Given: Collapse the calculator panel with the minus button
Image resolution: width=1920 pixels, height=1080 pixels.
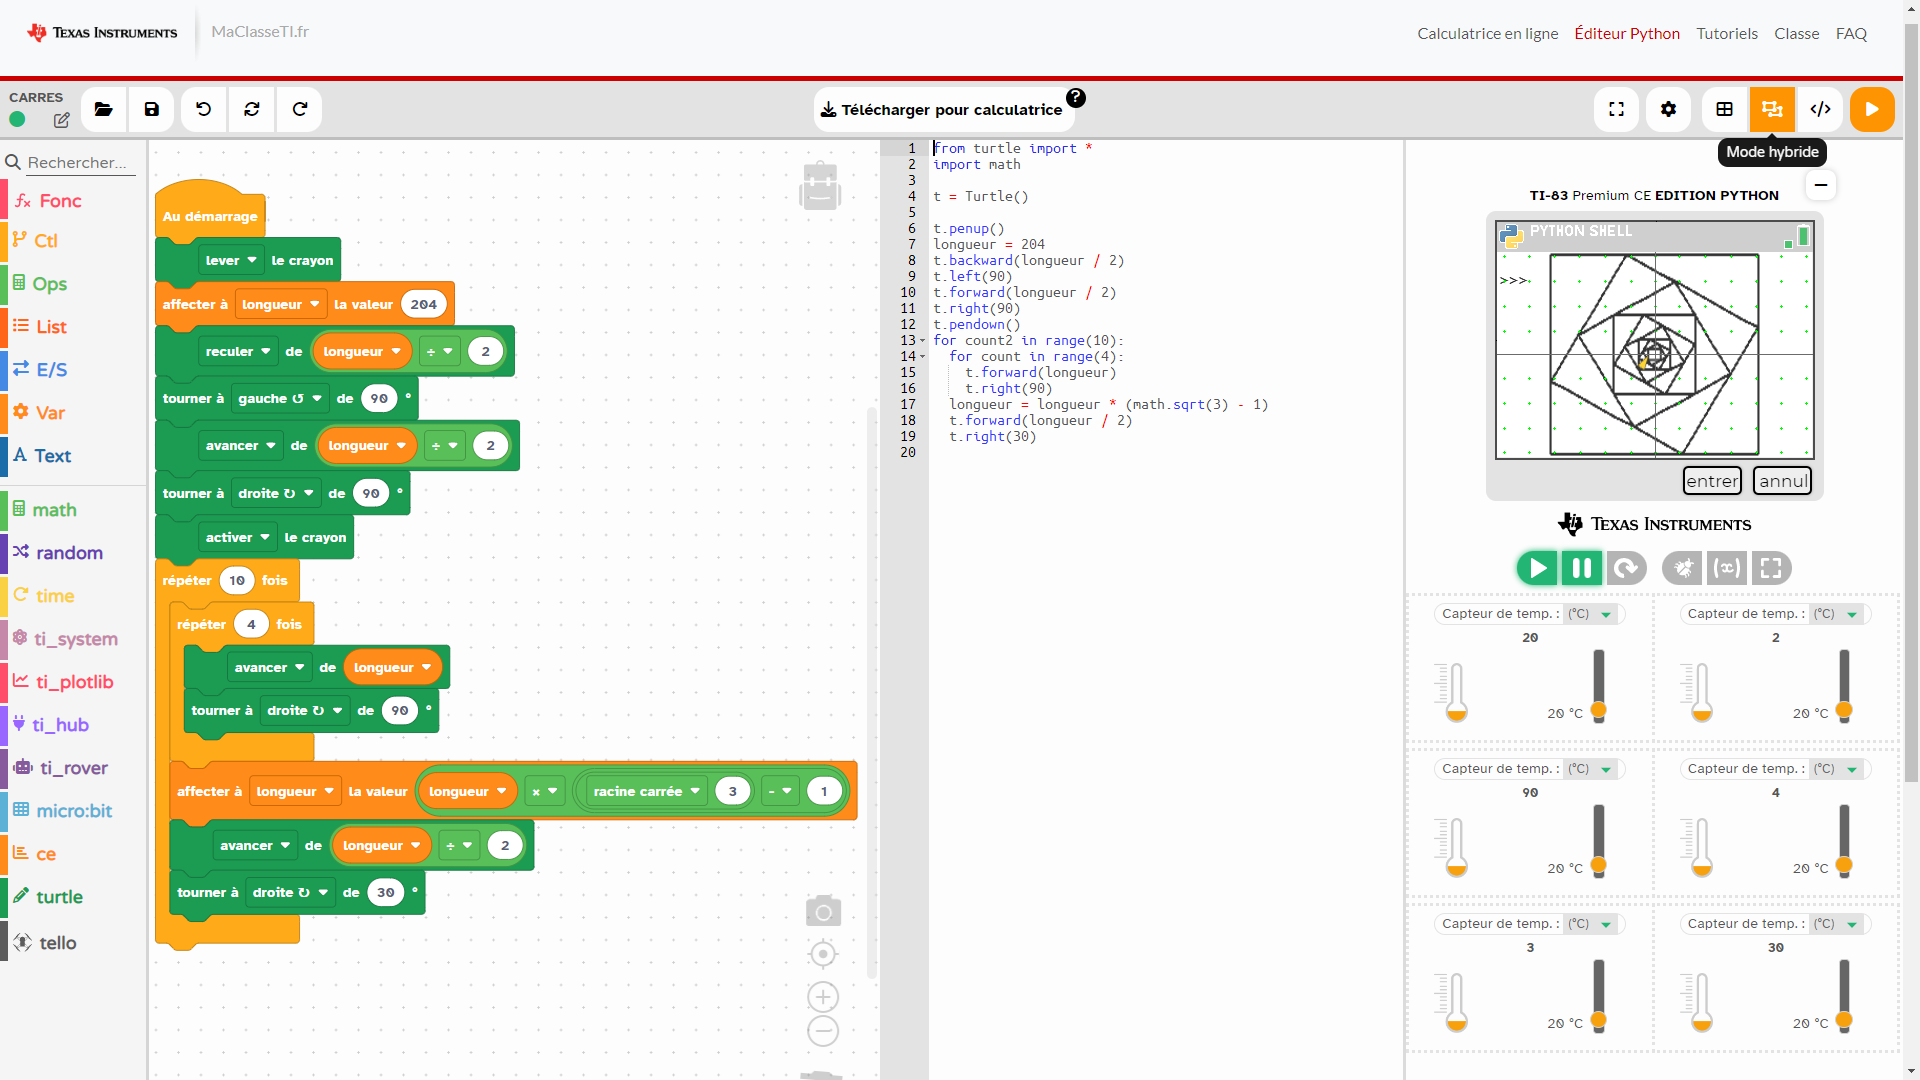Looking at the screenshot, I should pyautogui.click(x=1821, y=185).
